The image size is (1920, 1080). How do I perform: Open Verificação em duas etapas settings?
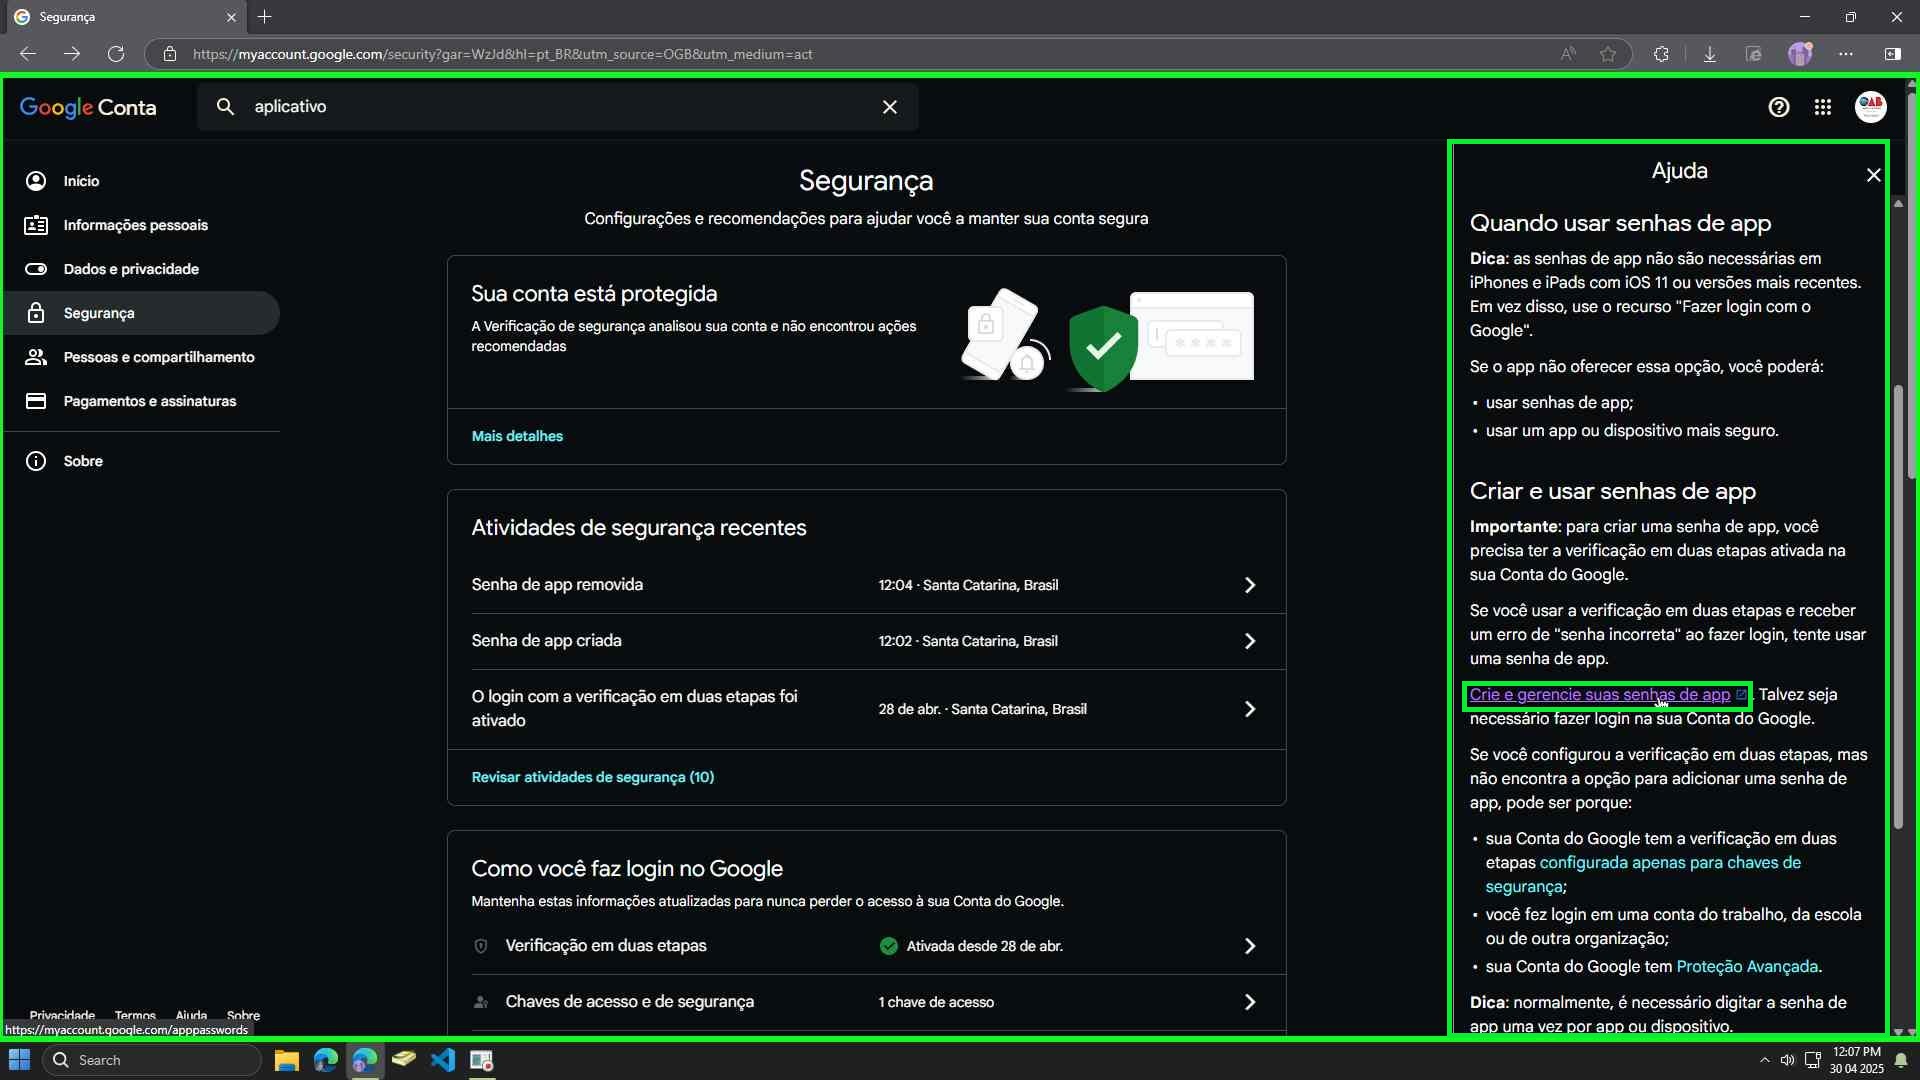click(866, 946)
